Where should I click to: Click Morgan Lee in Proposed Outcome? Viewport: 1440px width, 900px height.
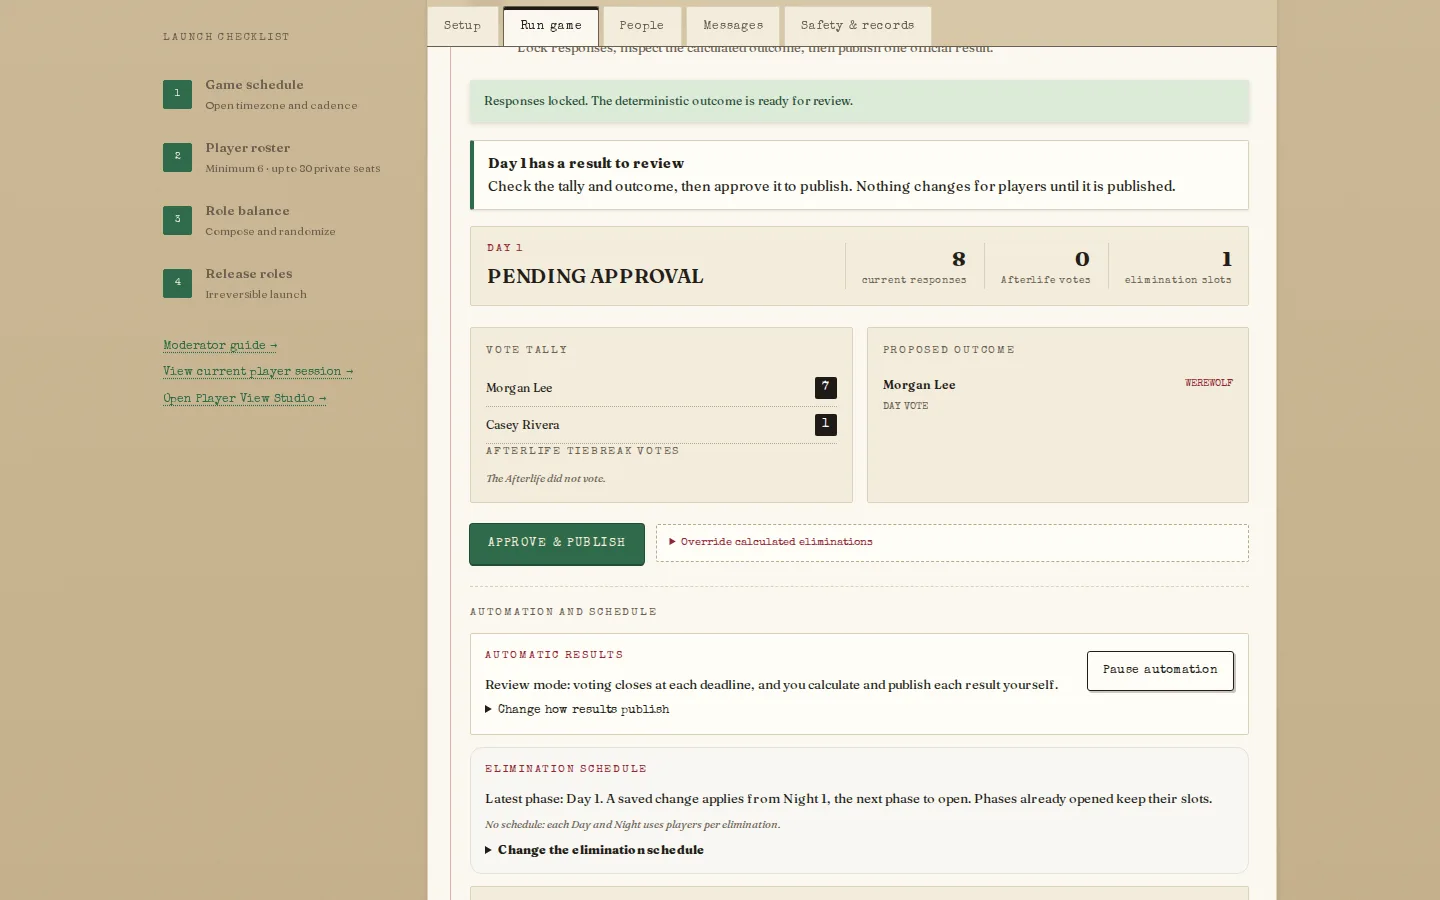coord(919,385)
